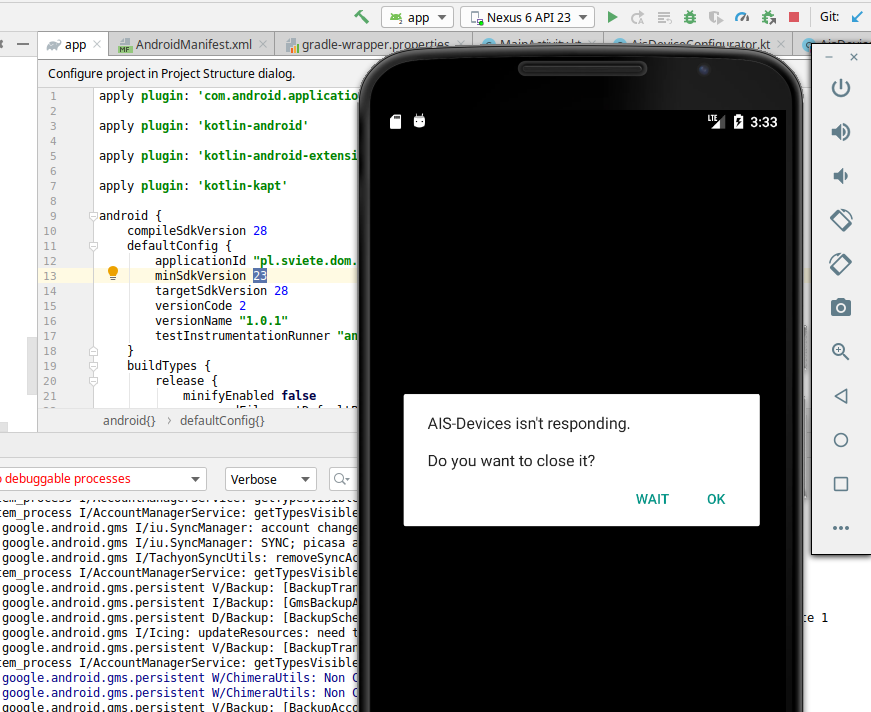The width and height of the screenshot is (871, 712).
Task: Click the red Stop button
Action: (x=794, y=17)
